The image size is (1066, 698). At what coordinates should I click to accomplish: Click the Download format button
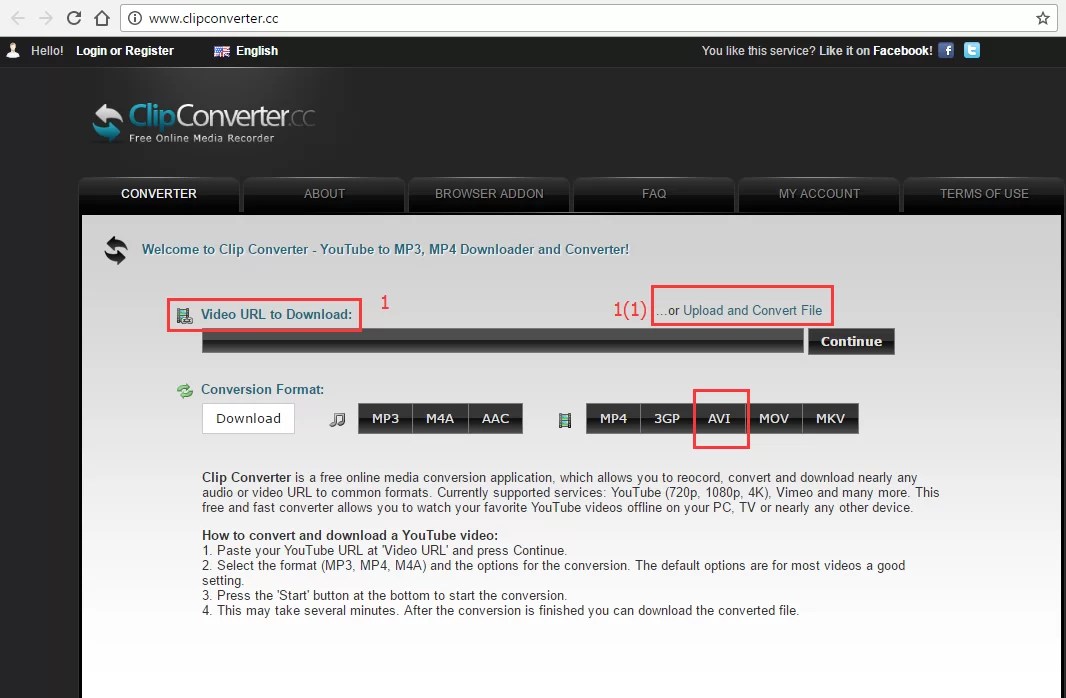(x=248, y=418)
